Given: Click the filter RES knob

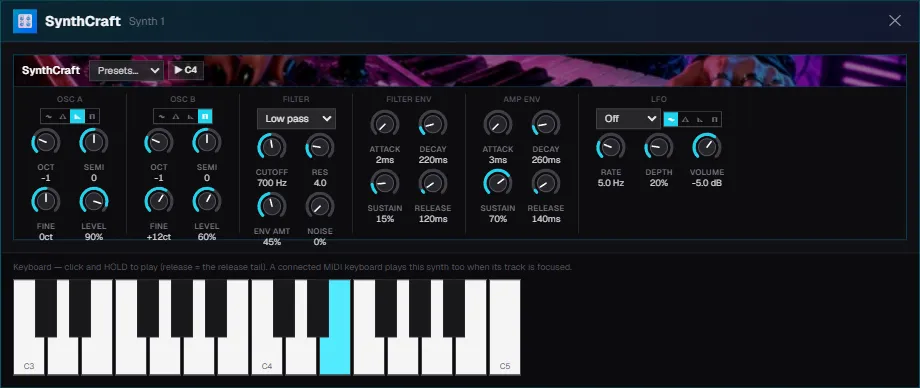Looking at the screenshot, I should click(320, 147).
